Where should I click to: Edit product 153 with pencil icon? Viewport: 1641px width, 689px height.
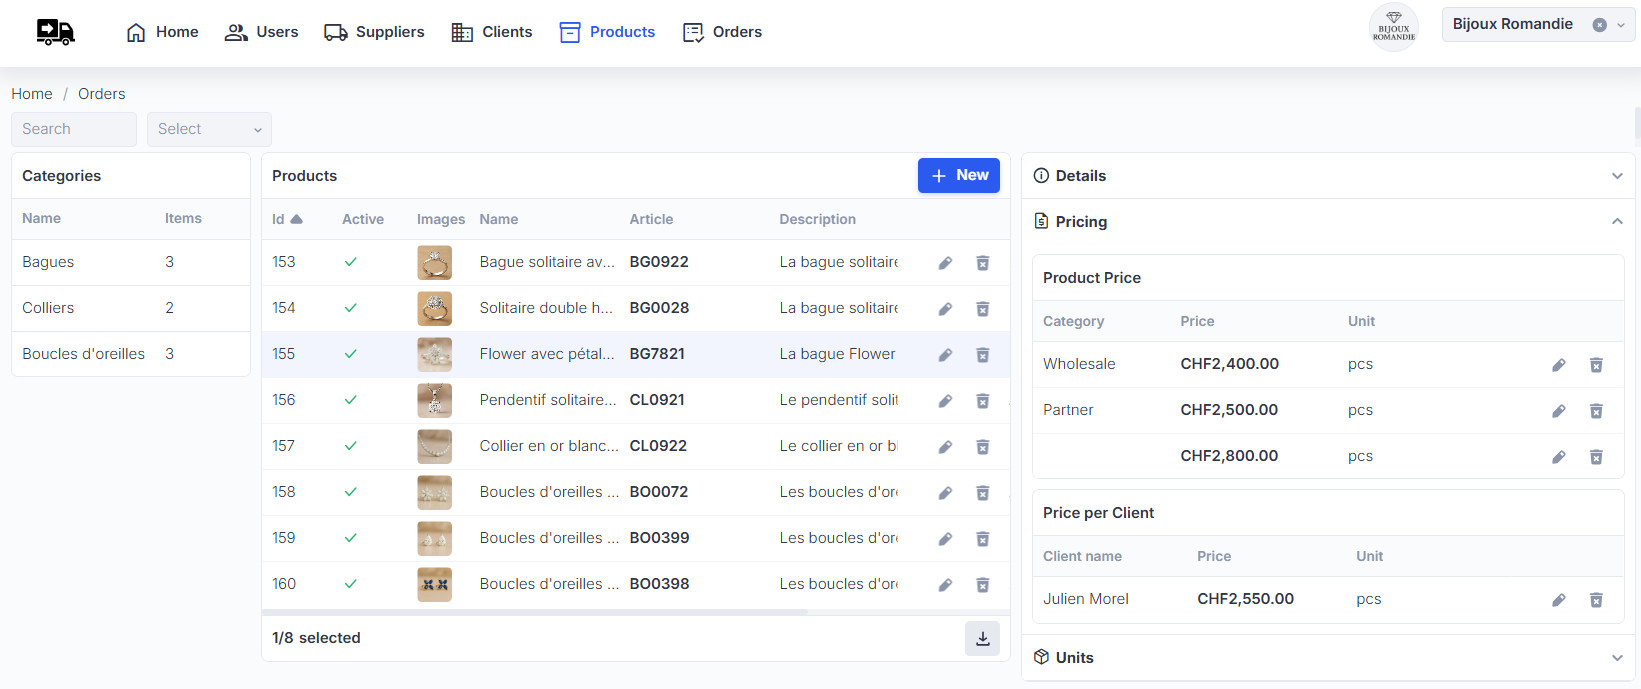(x=945, y=263)
